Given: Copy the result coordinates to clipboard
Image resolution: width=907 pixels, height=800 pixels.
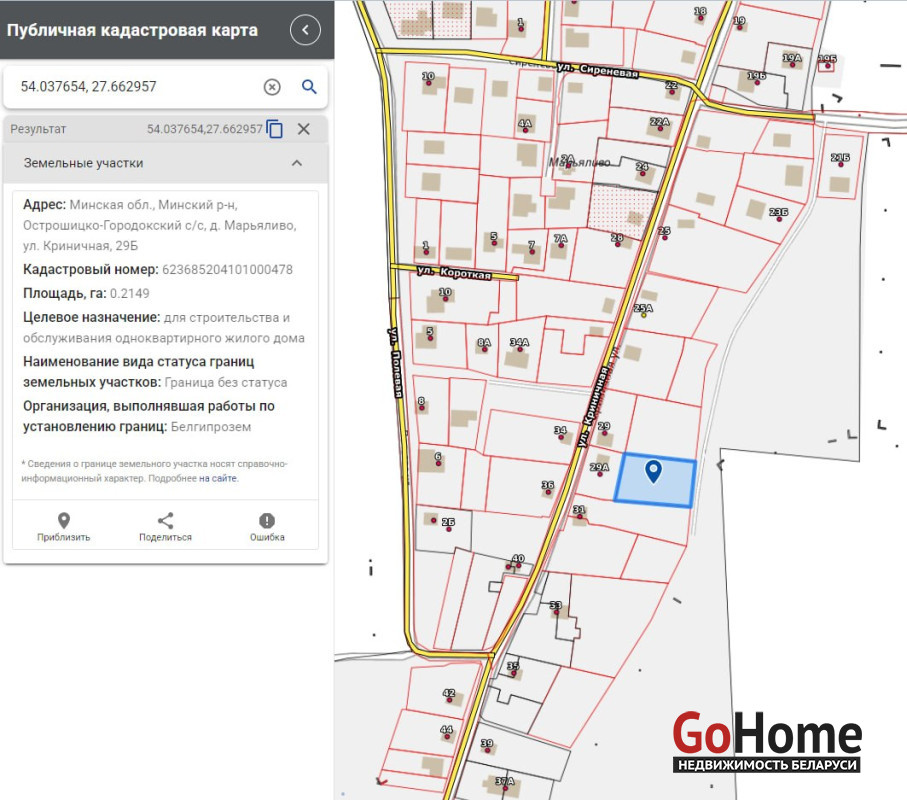Looking at the screenshot, I should point(275,129).
